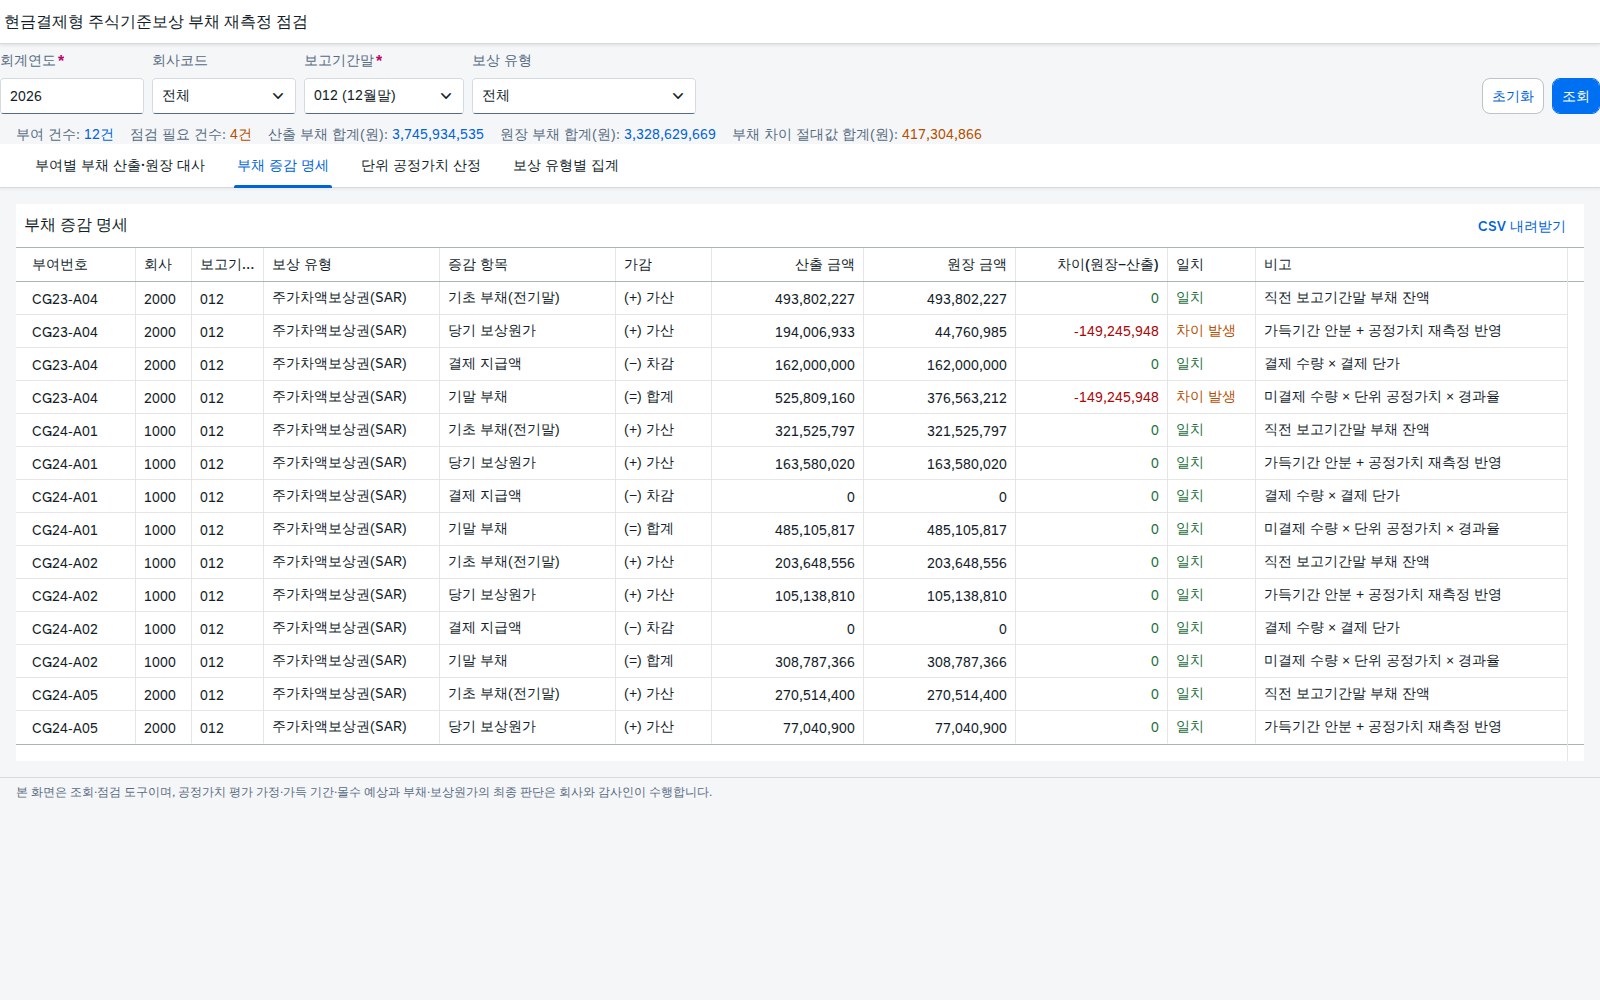1600x1000 pixels.
Task: Open the 보상 유형 dropdown
Action: pyautogui.click(x=584, y=96)
